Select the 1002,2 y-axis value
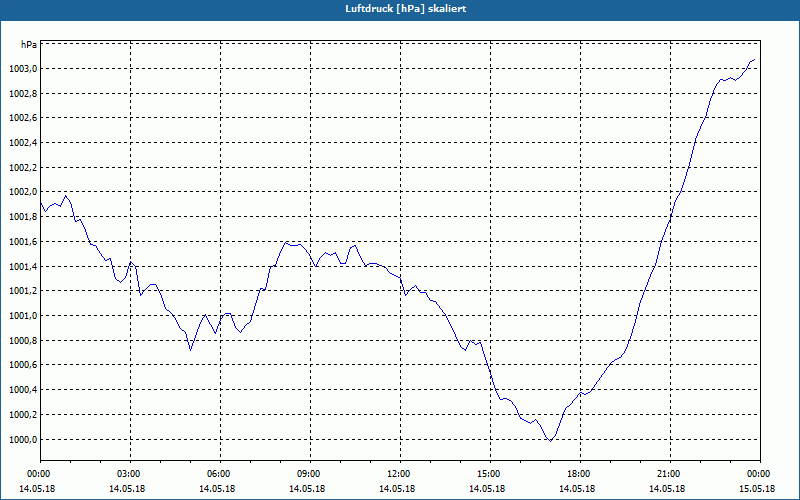The image size is (800, 500). pos(23,168)
